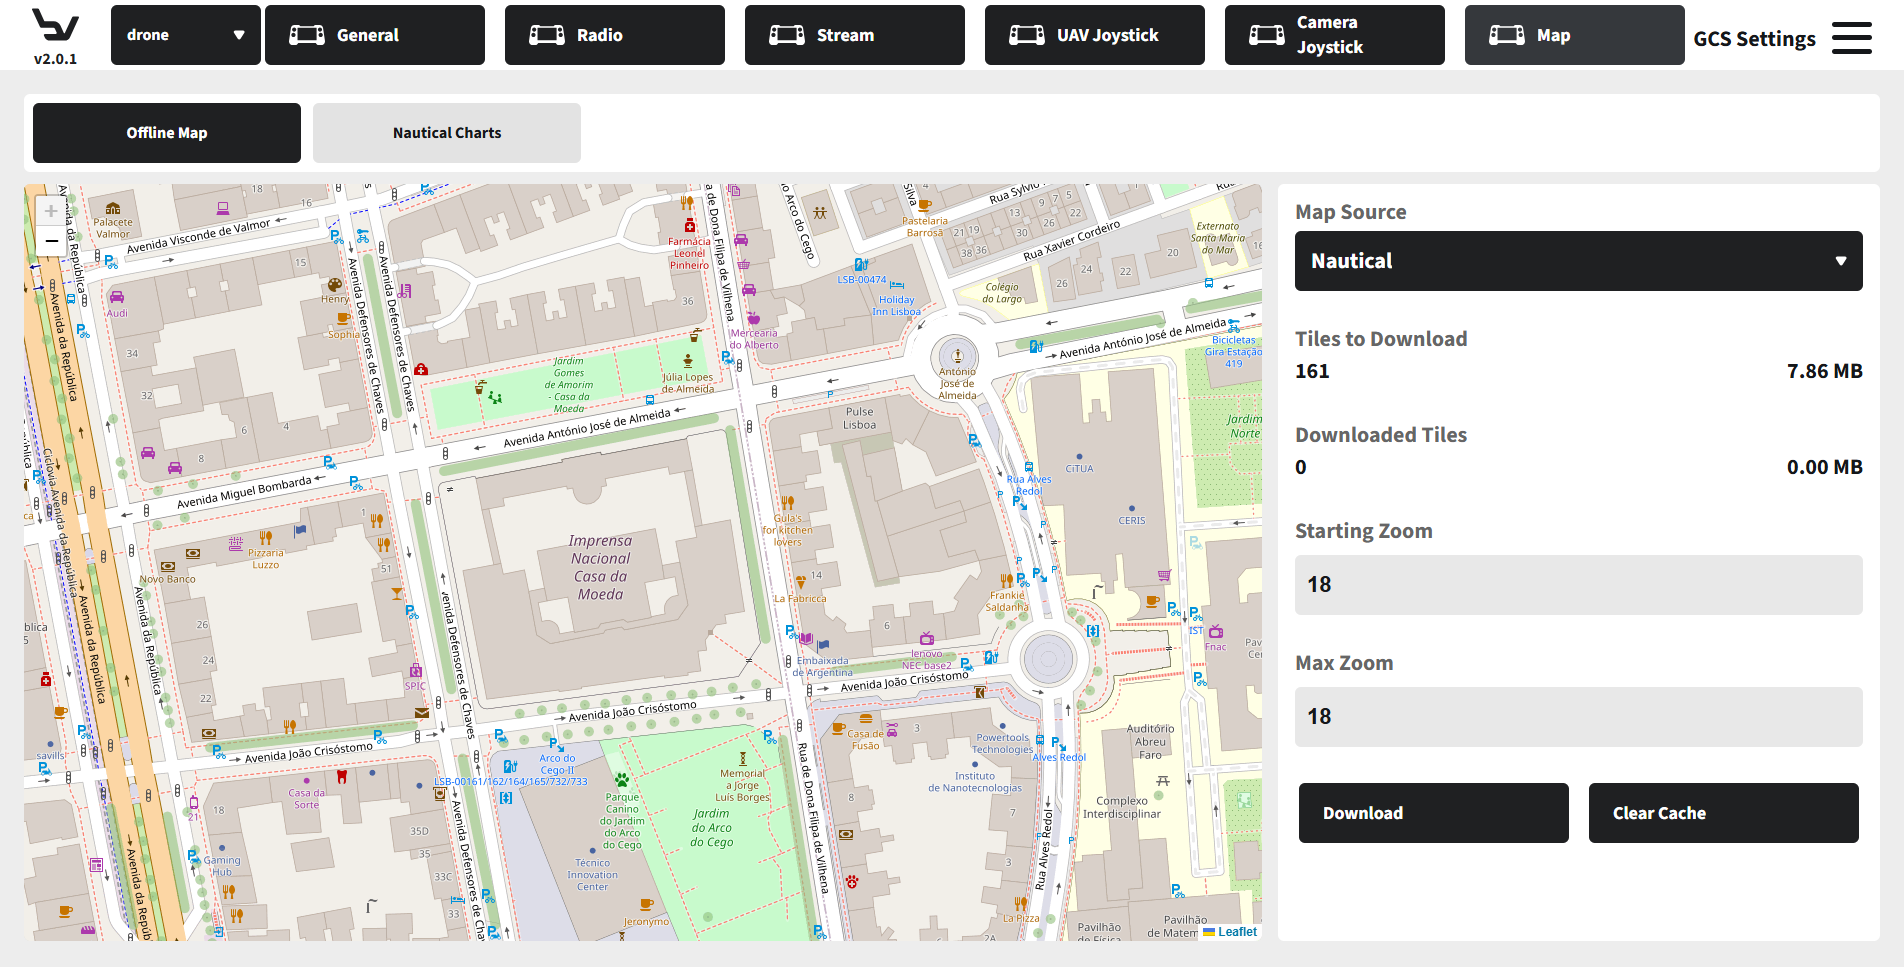The height and width of the screenshot is (967, 1904).
Task: Click the map zoom out minus button
Action: 51,241
